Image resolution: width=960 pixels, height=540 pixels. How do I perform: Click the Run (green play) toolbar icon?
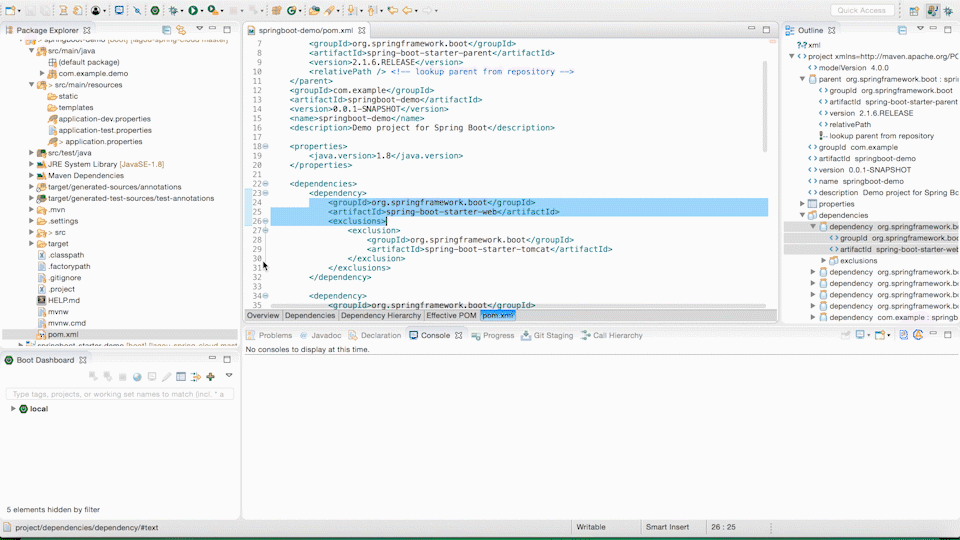click(193, 10)
